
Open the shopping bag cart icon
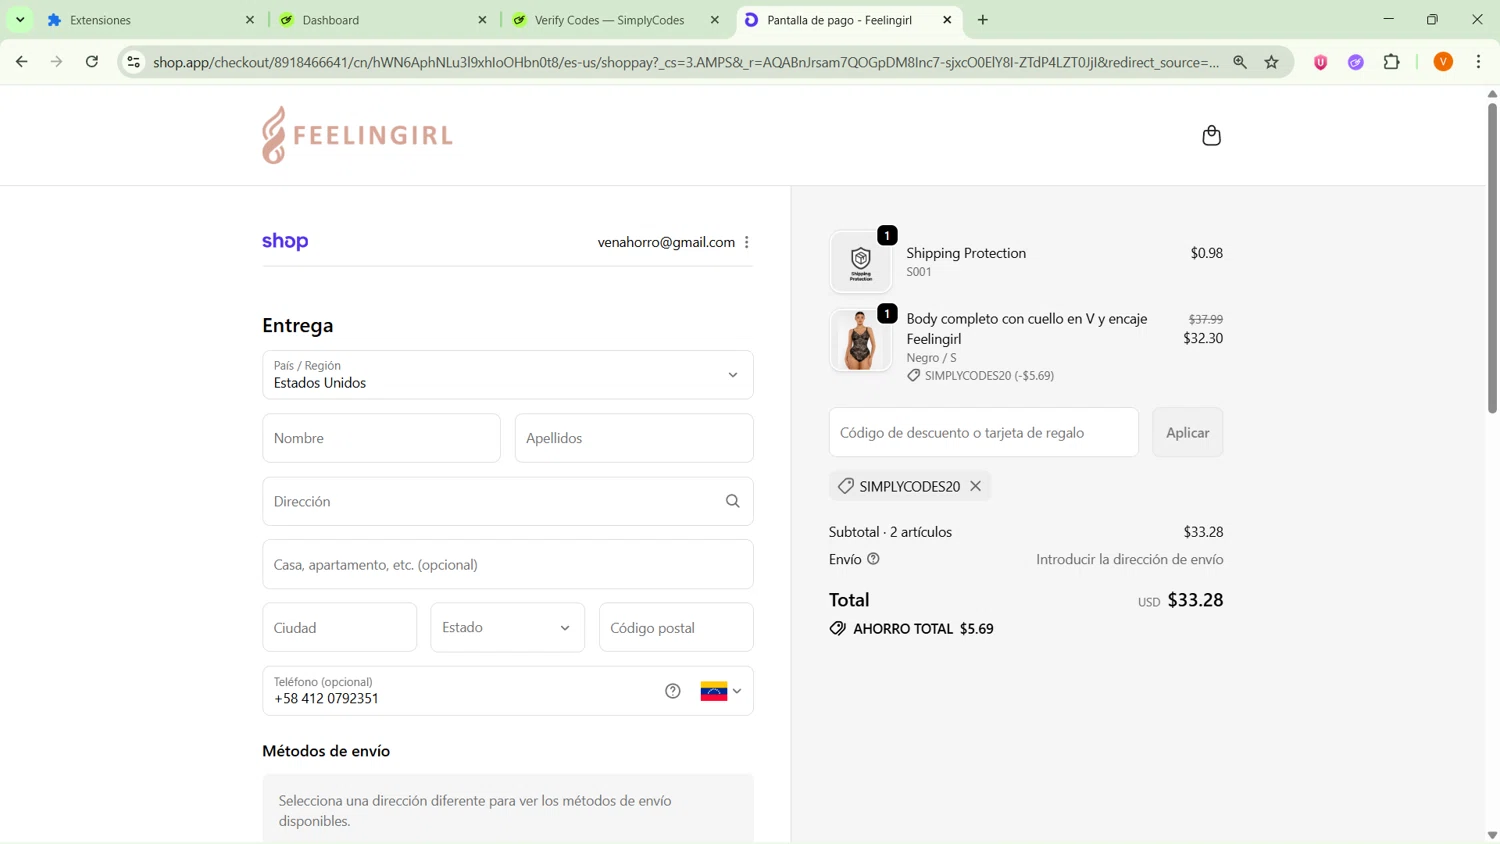point(1211,135)
